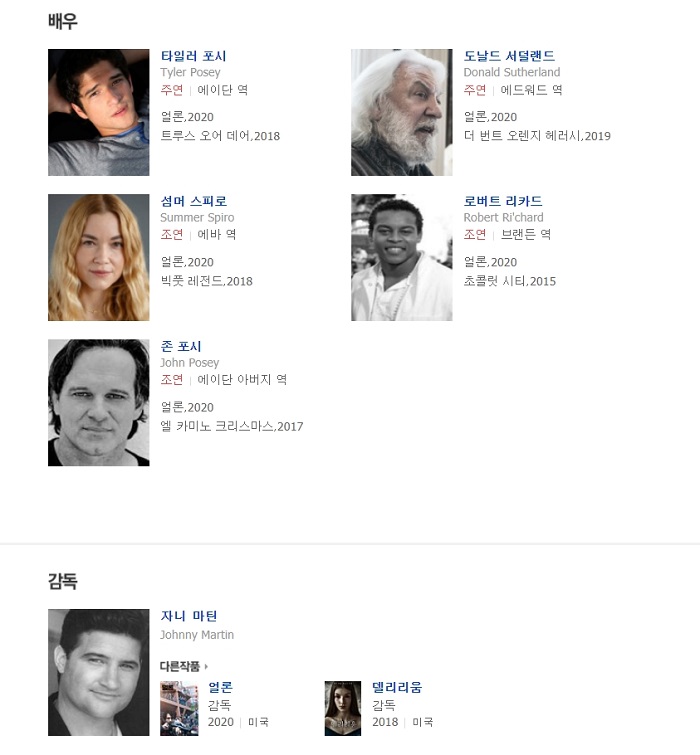This screenshot has width=700, height=755.
Task: Open the 도날드 서덜랜드 name link
Action: click(x=509, y=56)
